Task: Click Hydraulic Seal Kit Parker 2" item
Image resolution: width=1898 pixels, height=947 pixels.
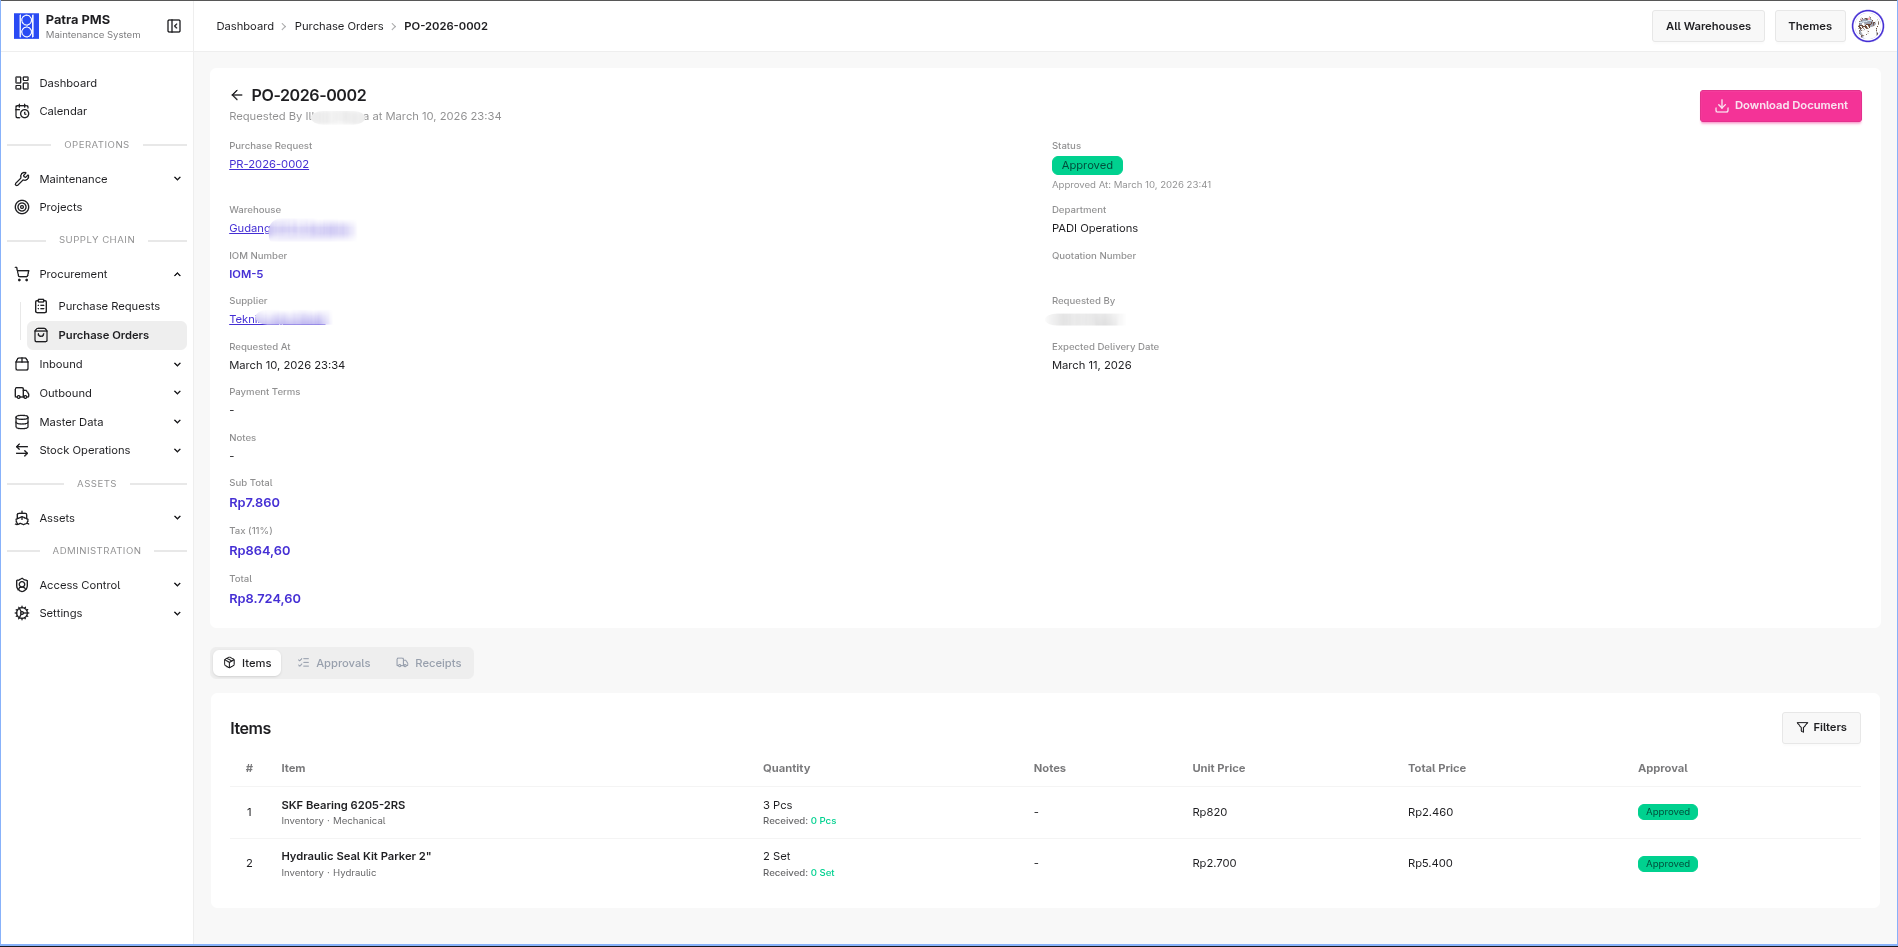Action: [356, 856]
